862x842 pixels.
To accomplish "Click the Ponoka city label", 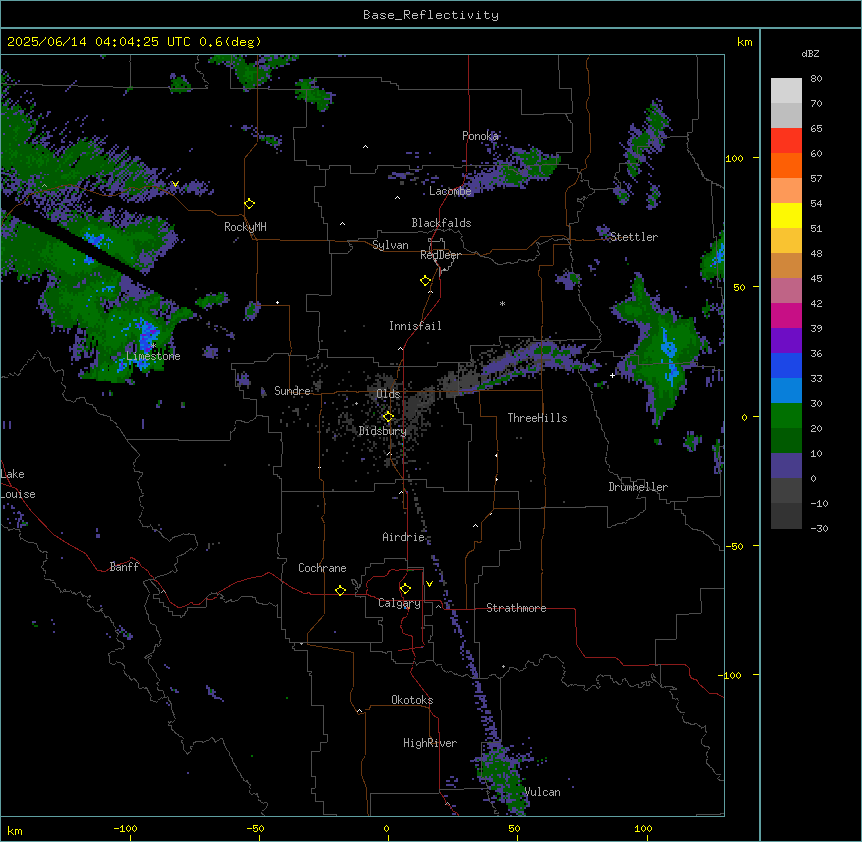I will coord(480,136).
